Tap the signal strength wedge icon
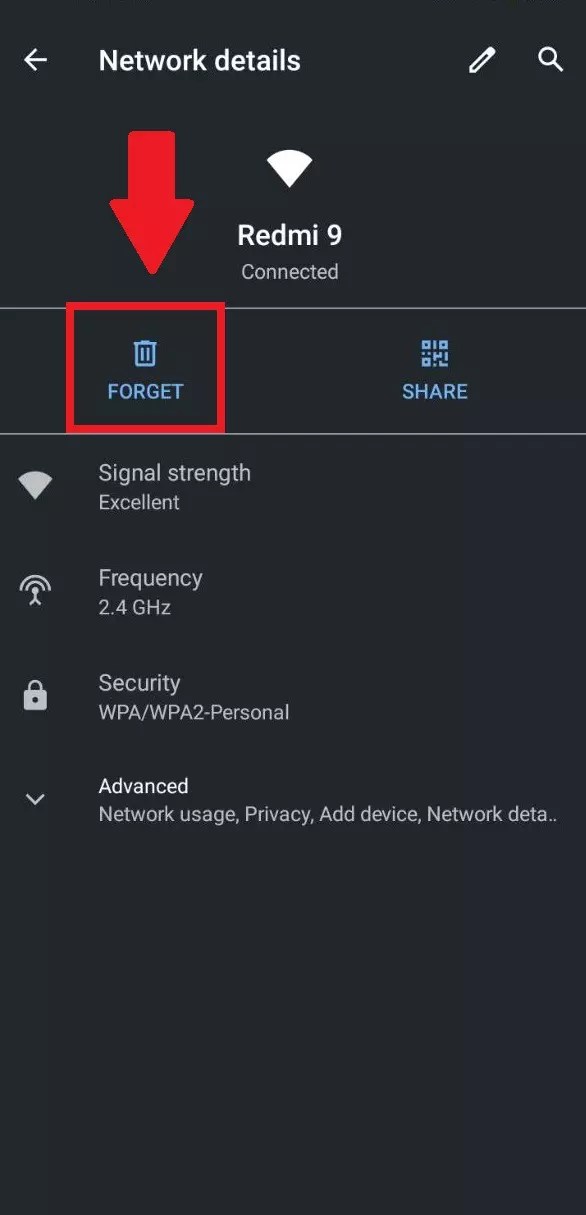Image resolution: width=586 pixels, height=1215 pixels. click(x=35, y=485)
